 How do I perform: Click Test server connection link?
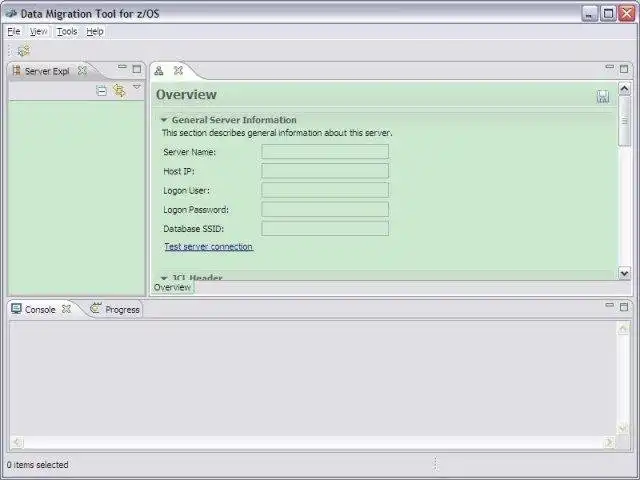[x=209, y=247]
